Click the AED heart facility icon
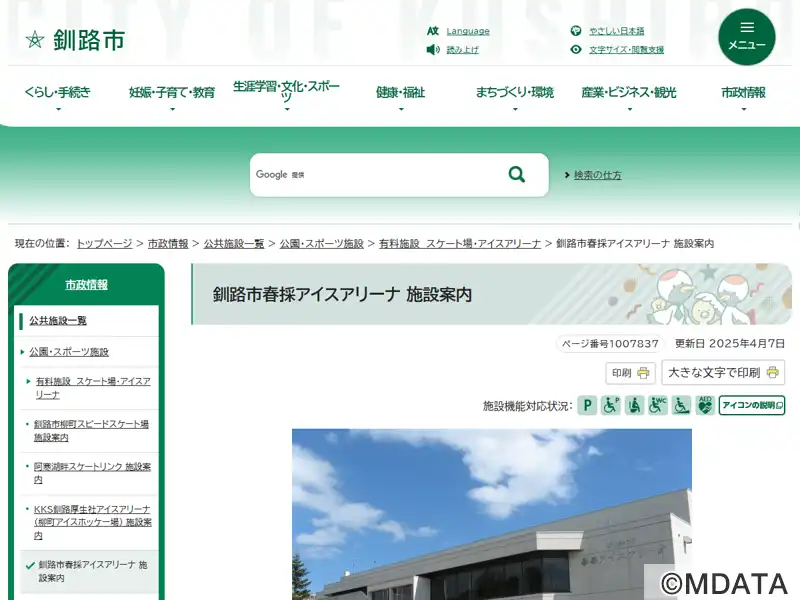This screenshot has height=600, width=800. coord(705,406)
